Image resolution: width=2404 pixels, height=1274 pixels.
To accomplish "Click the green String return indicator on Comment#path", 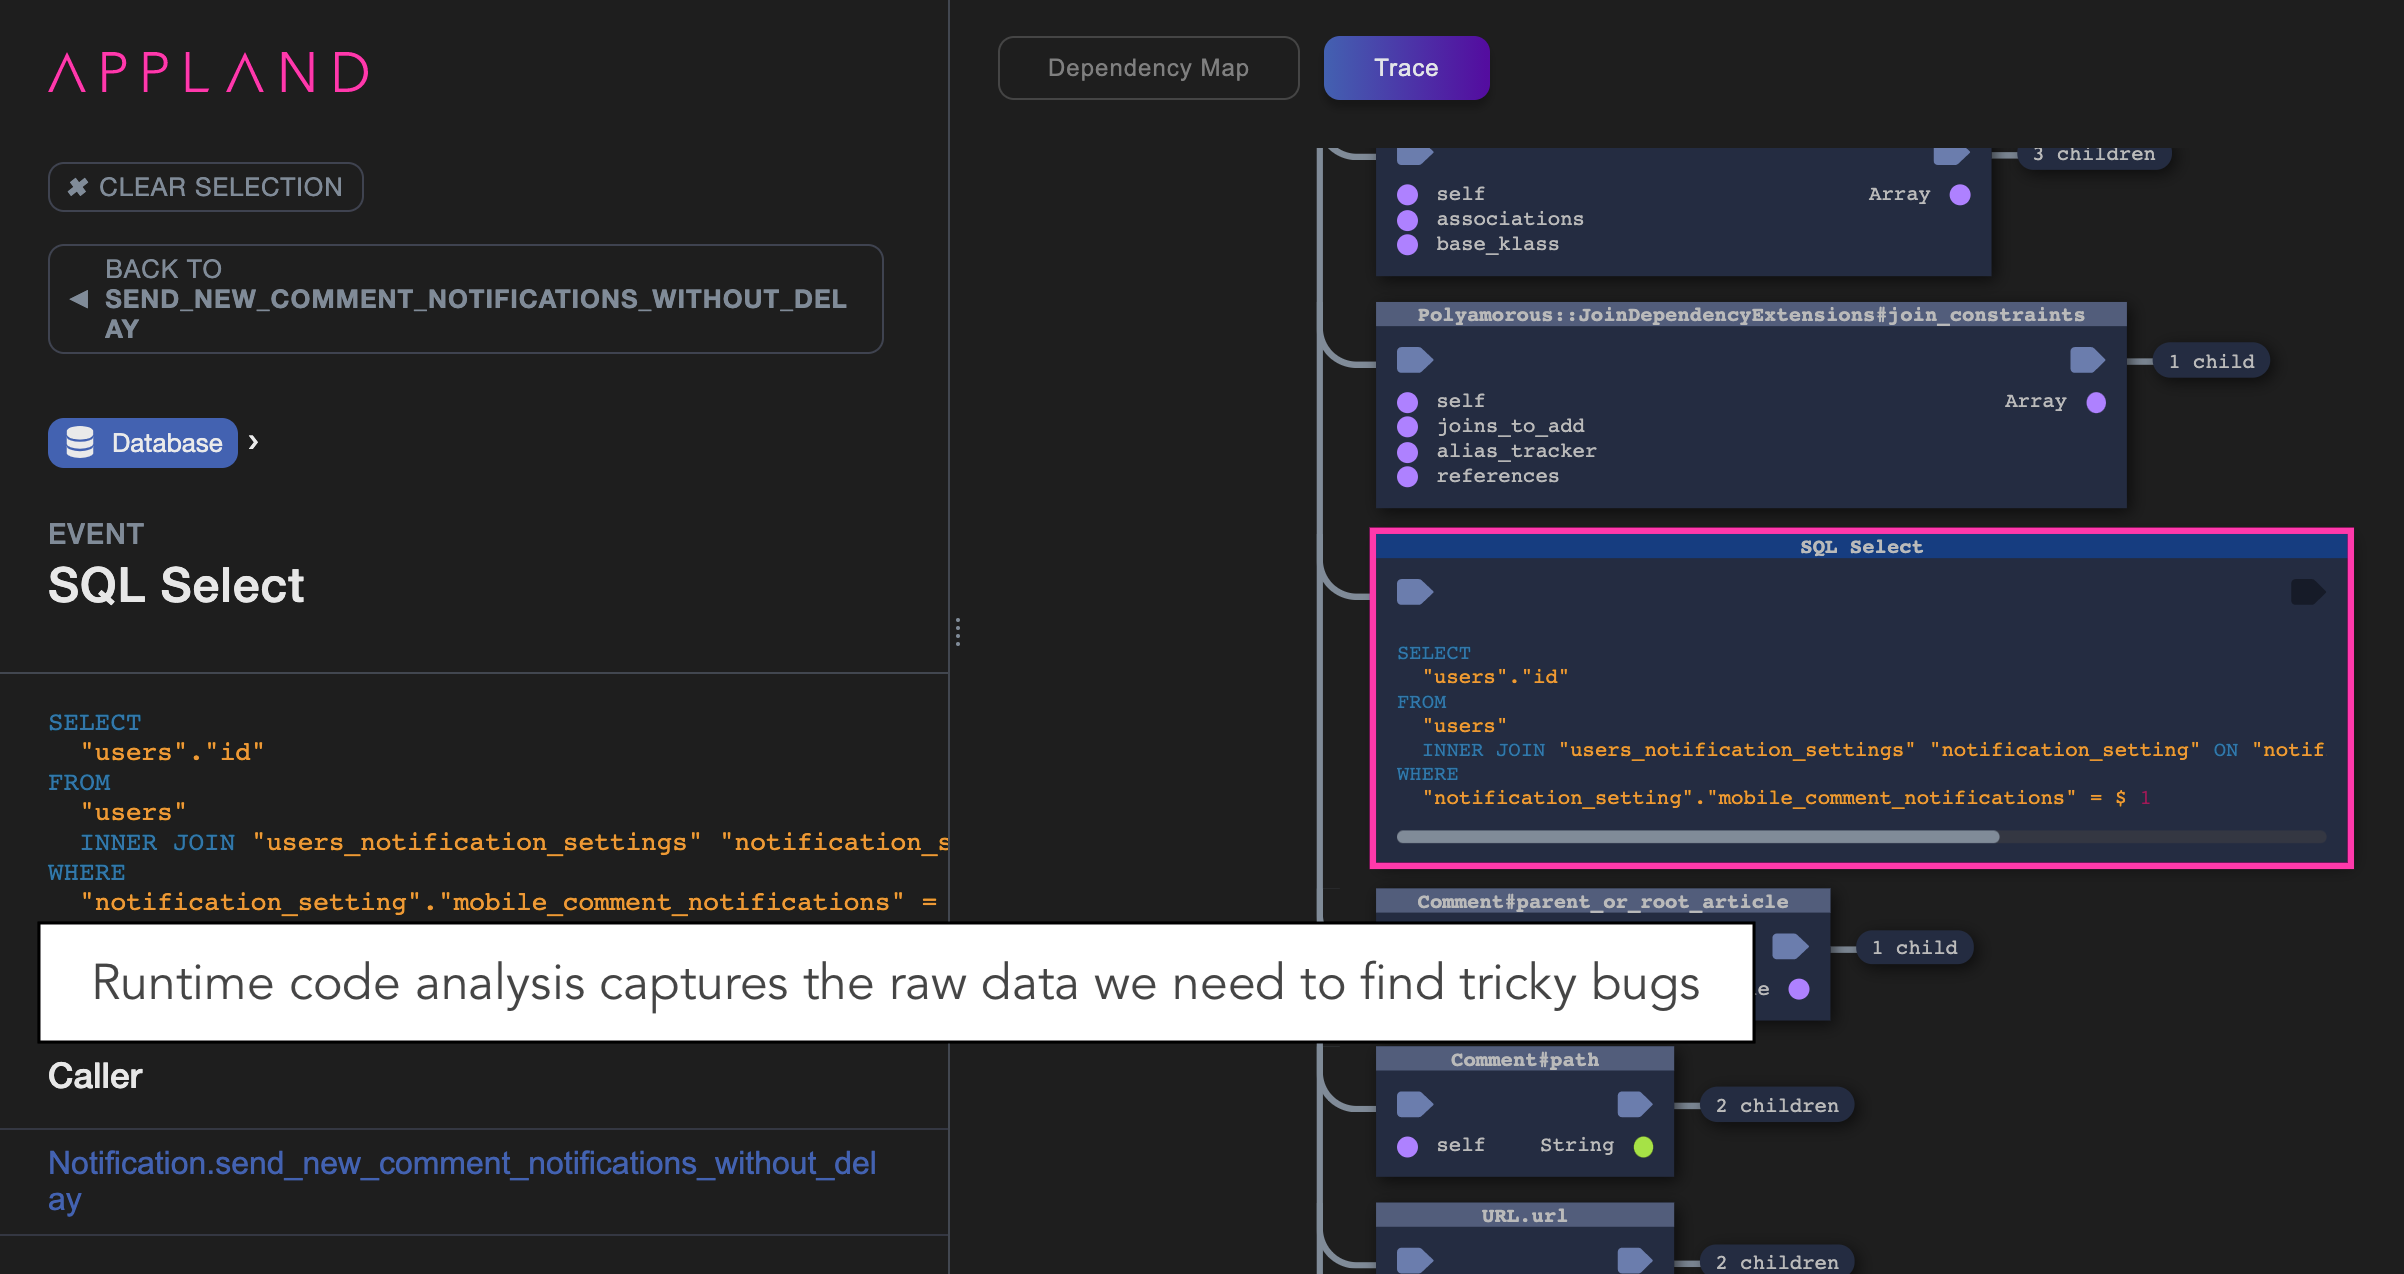I will (1644, 1145).
